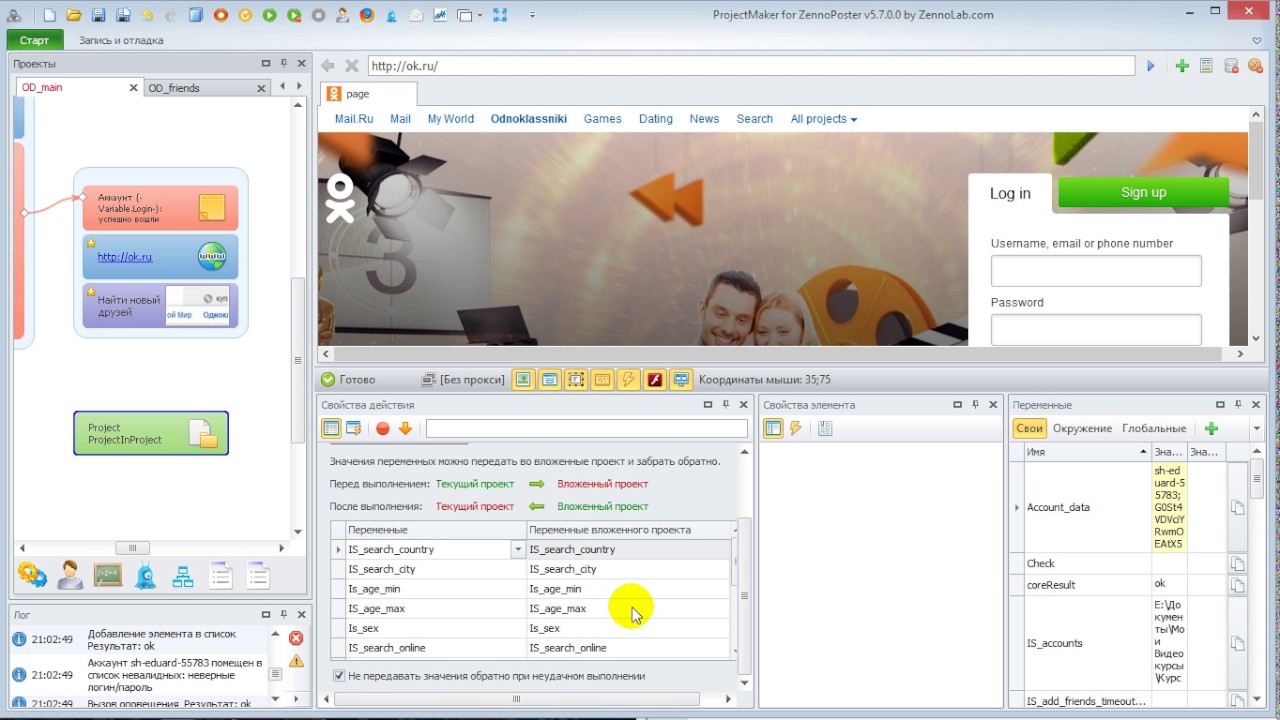Open the IS_search_country variable dropdown

click(518, 549)
